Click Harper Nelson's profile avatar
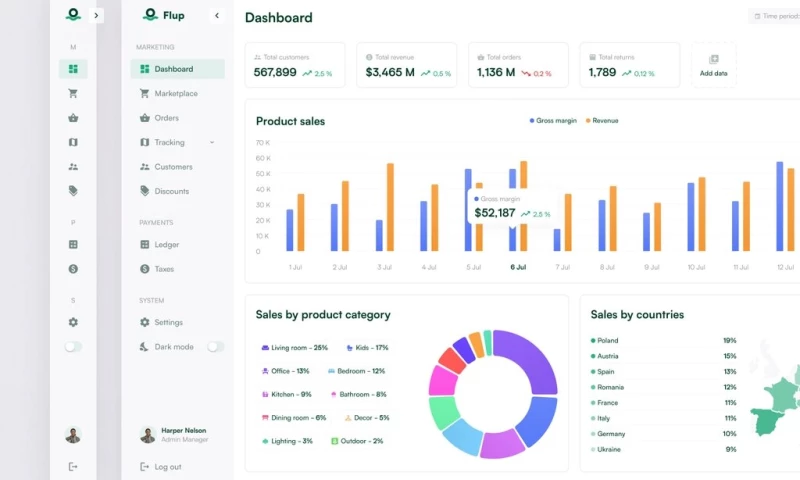 click(148, 435)
